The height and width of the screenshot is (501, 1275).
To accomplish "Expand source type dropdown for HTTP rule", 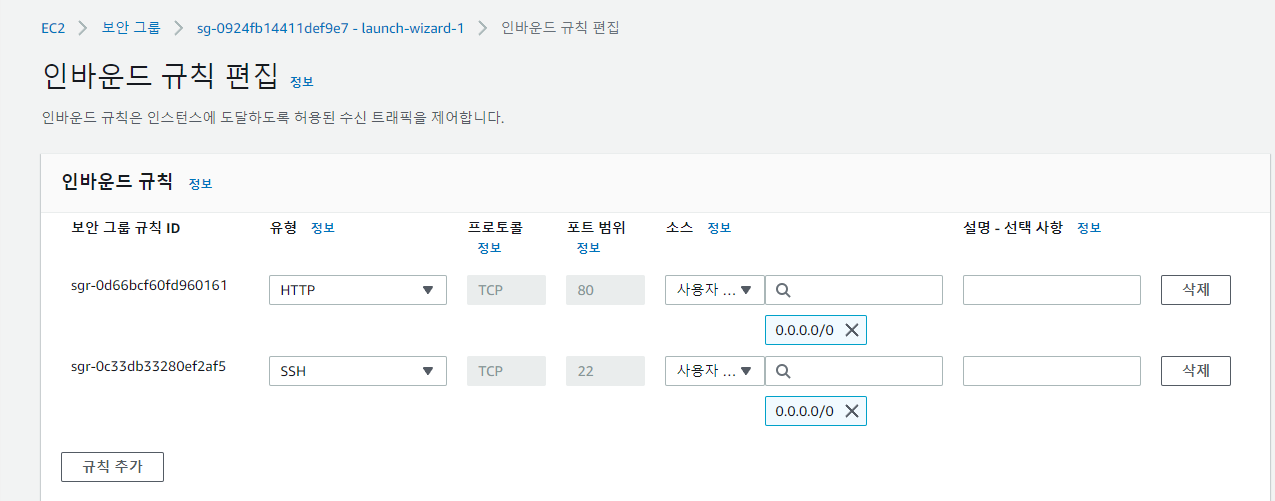I will coord(715,290).
